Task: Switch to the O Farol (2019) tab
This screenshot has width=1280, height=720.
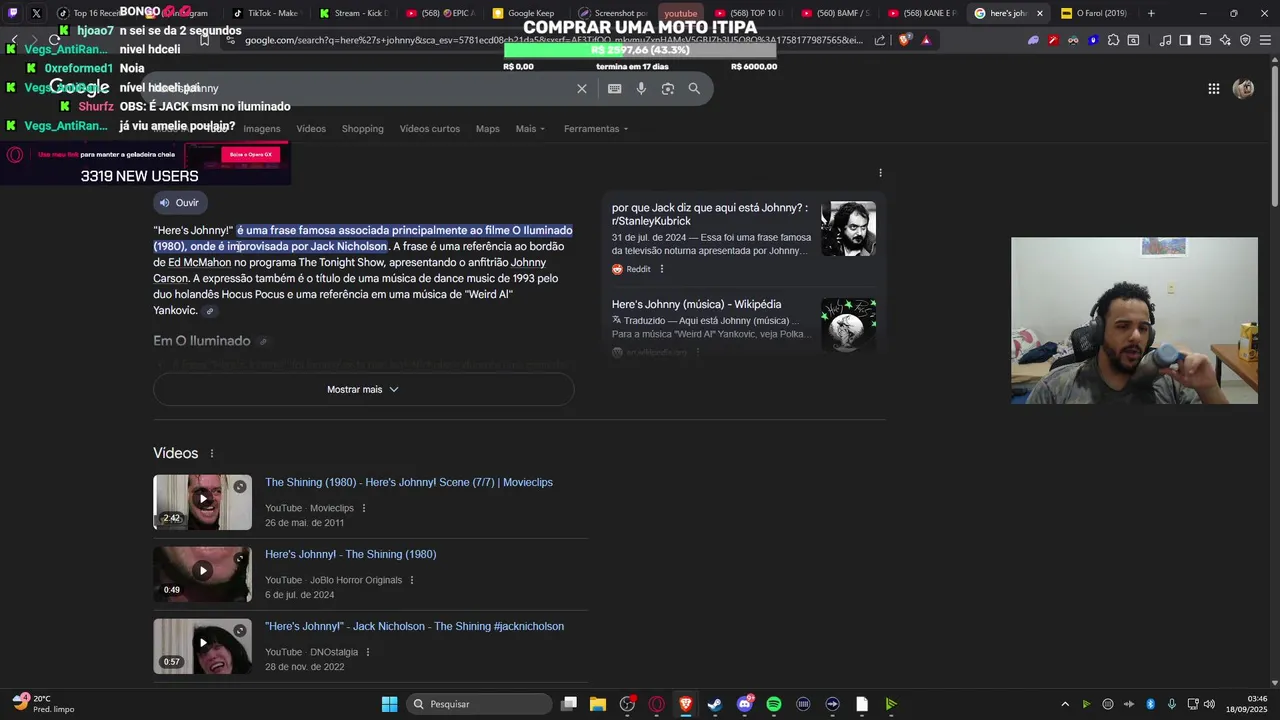Action: [1095, 13]
